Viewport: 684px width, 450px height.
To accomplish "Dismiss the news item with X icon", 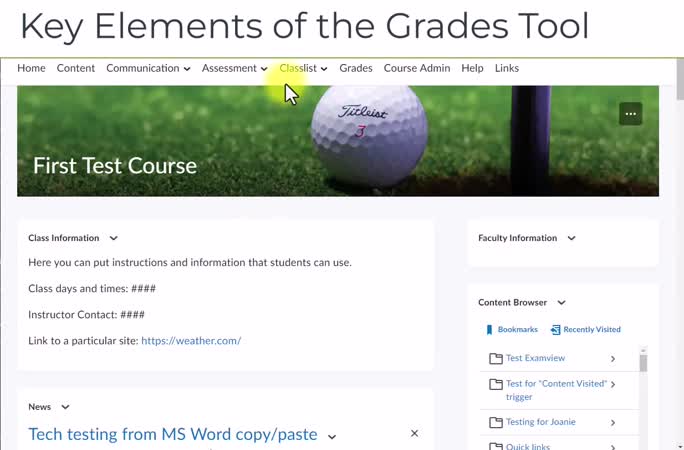I will (414, 433).
